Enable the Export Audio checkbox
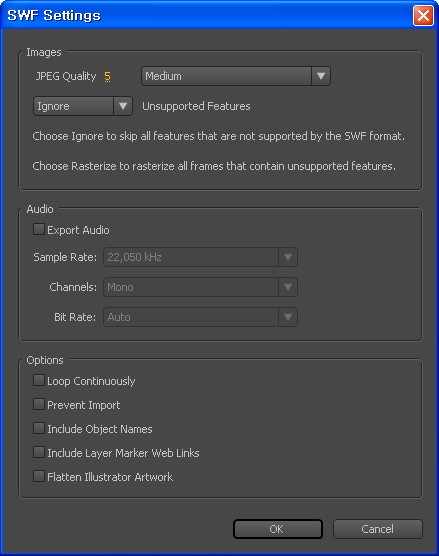 pyautogui.click(x=39, y=229)
